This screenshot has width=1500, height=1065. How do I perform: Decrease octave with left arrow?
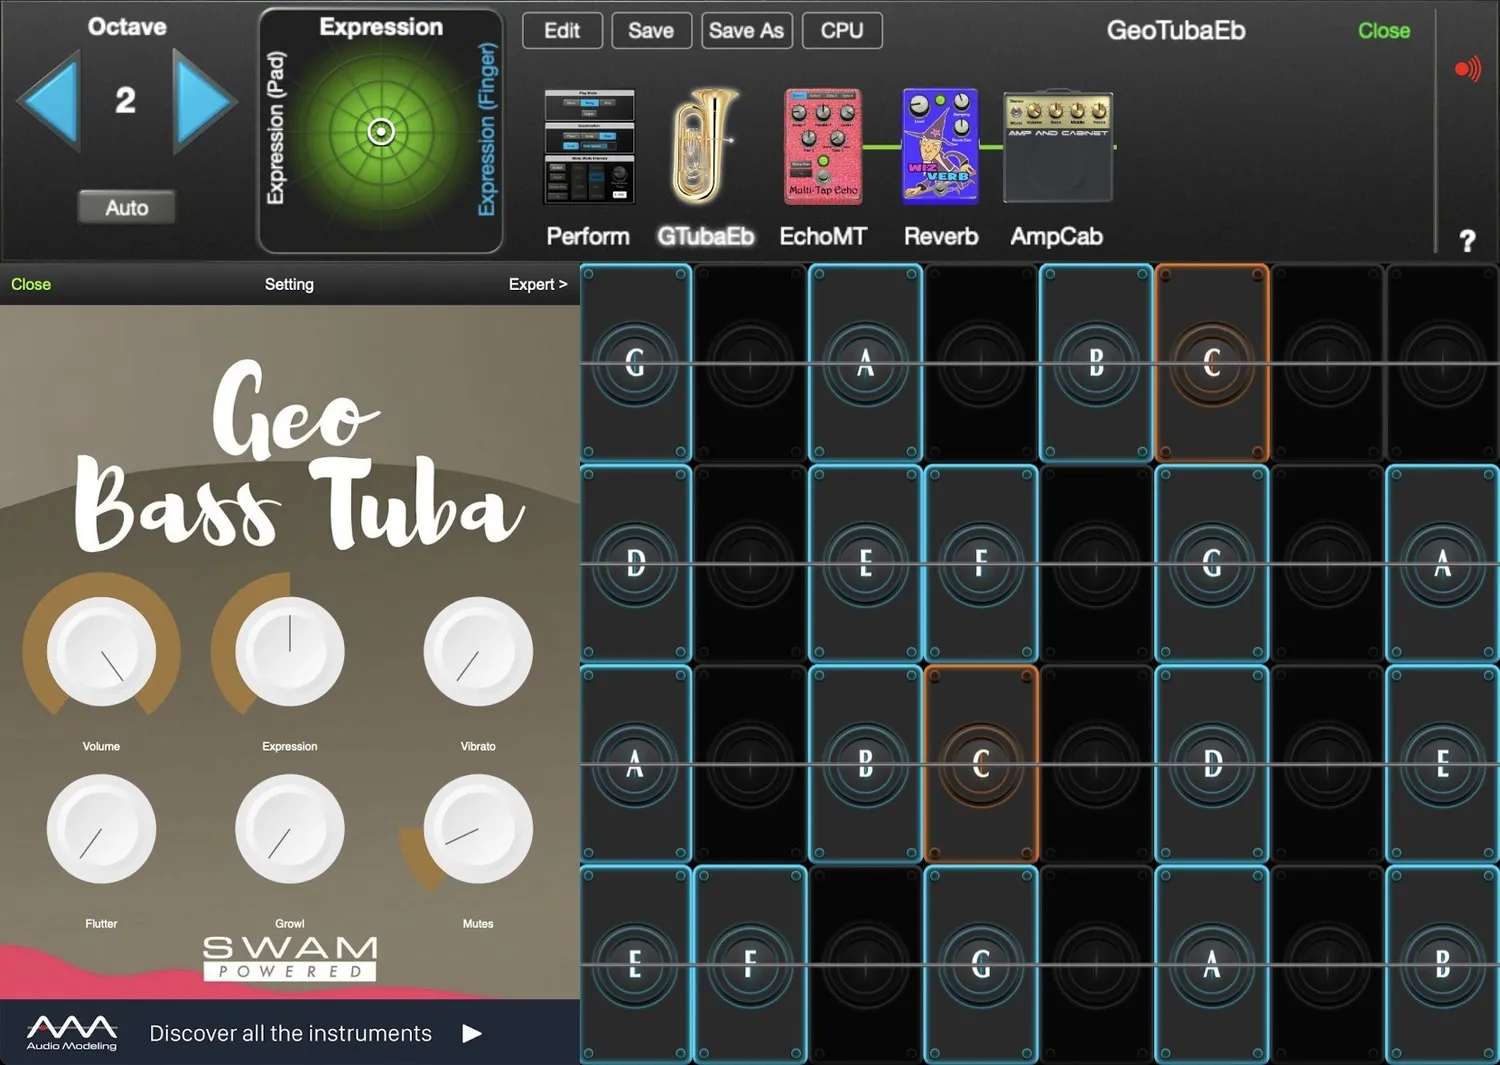tap(49, 100)
